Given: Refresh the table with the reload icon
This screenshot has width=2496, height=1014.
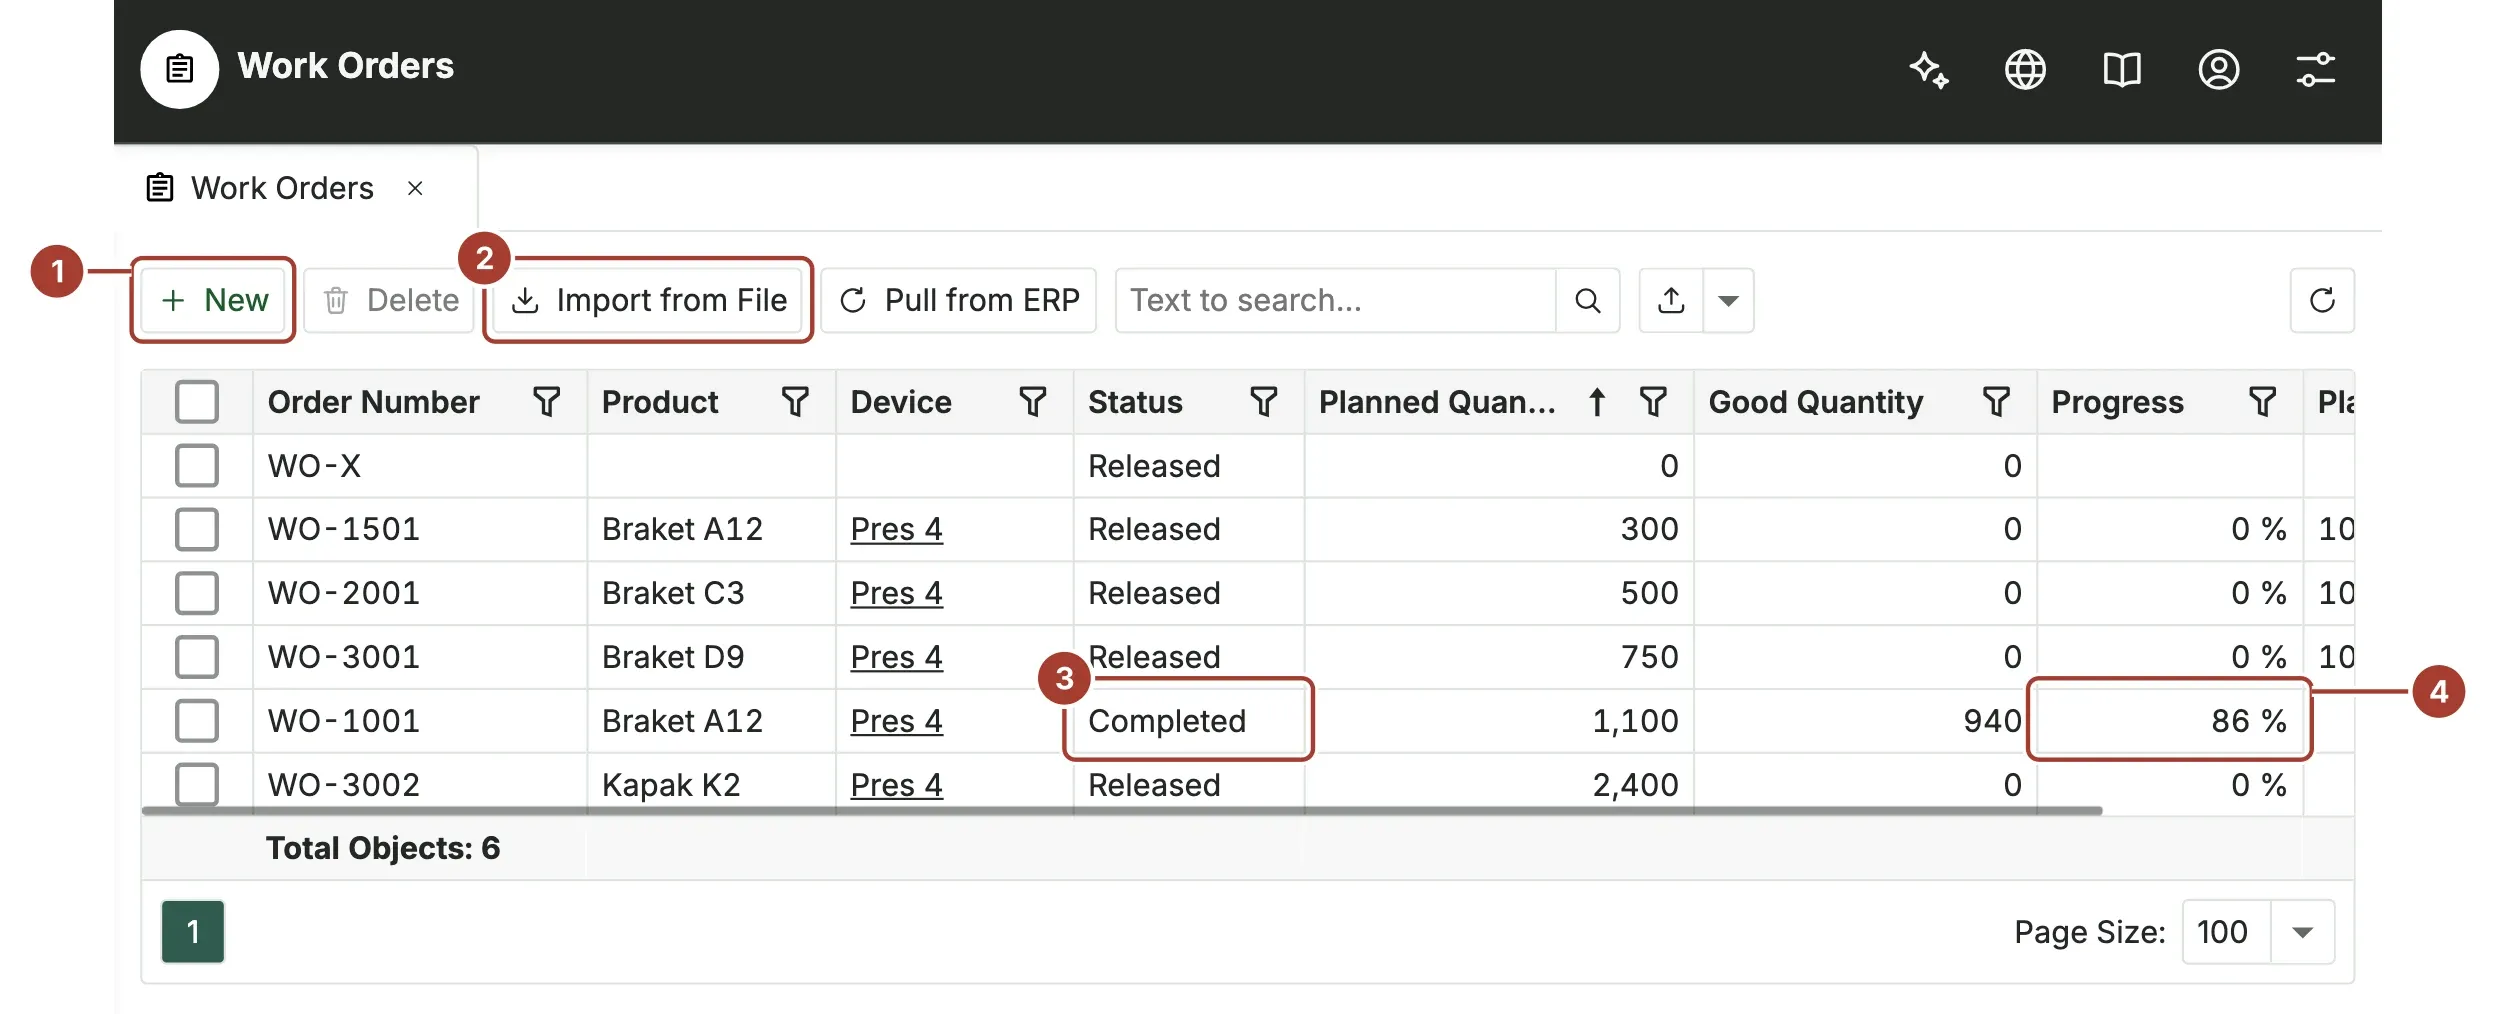Looking at the screenshot, I should coord(2322,300).
